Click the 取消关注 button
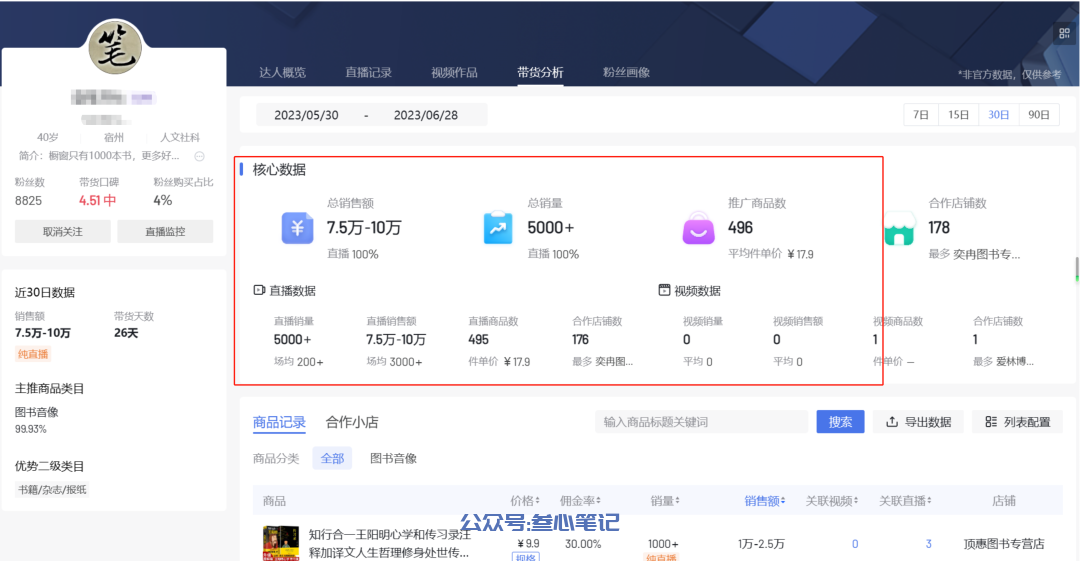 click(63, 232)
